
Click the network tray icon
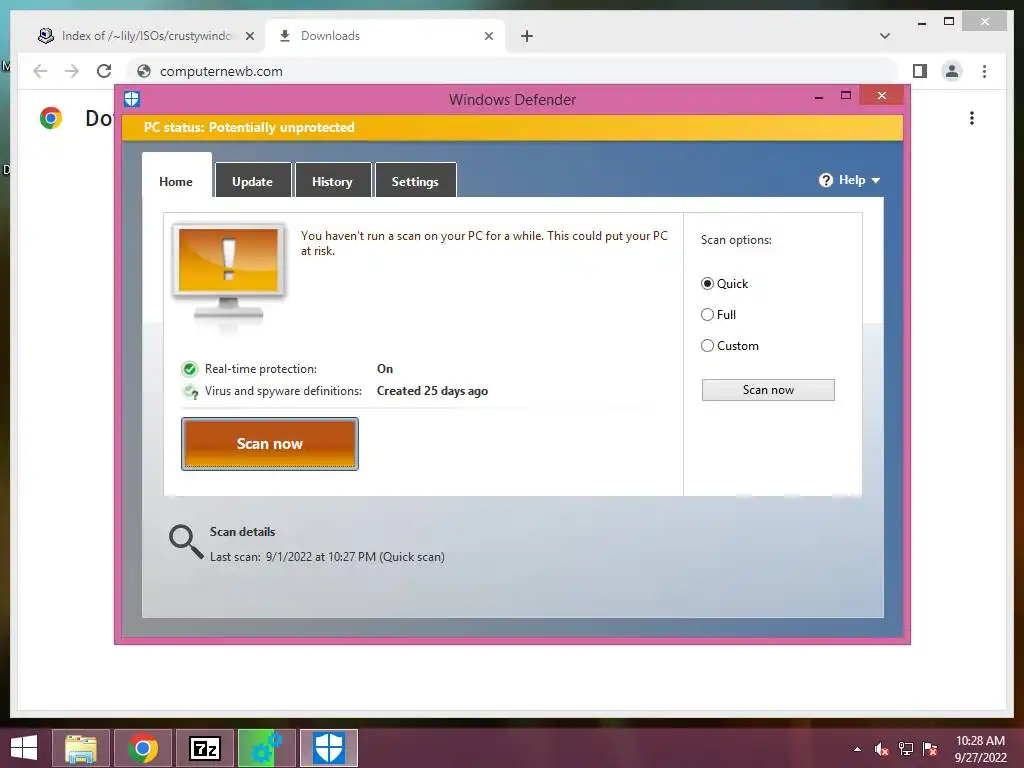tap(906, 749)
